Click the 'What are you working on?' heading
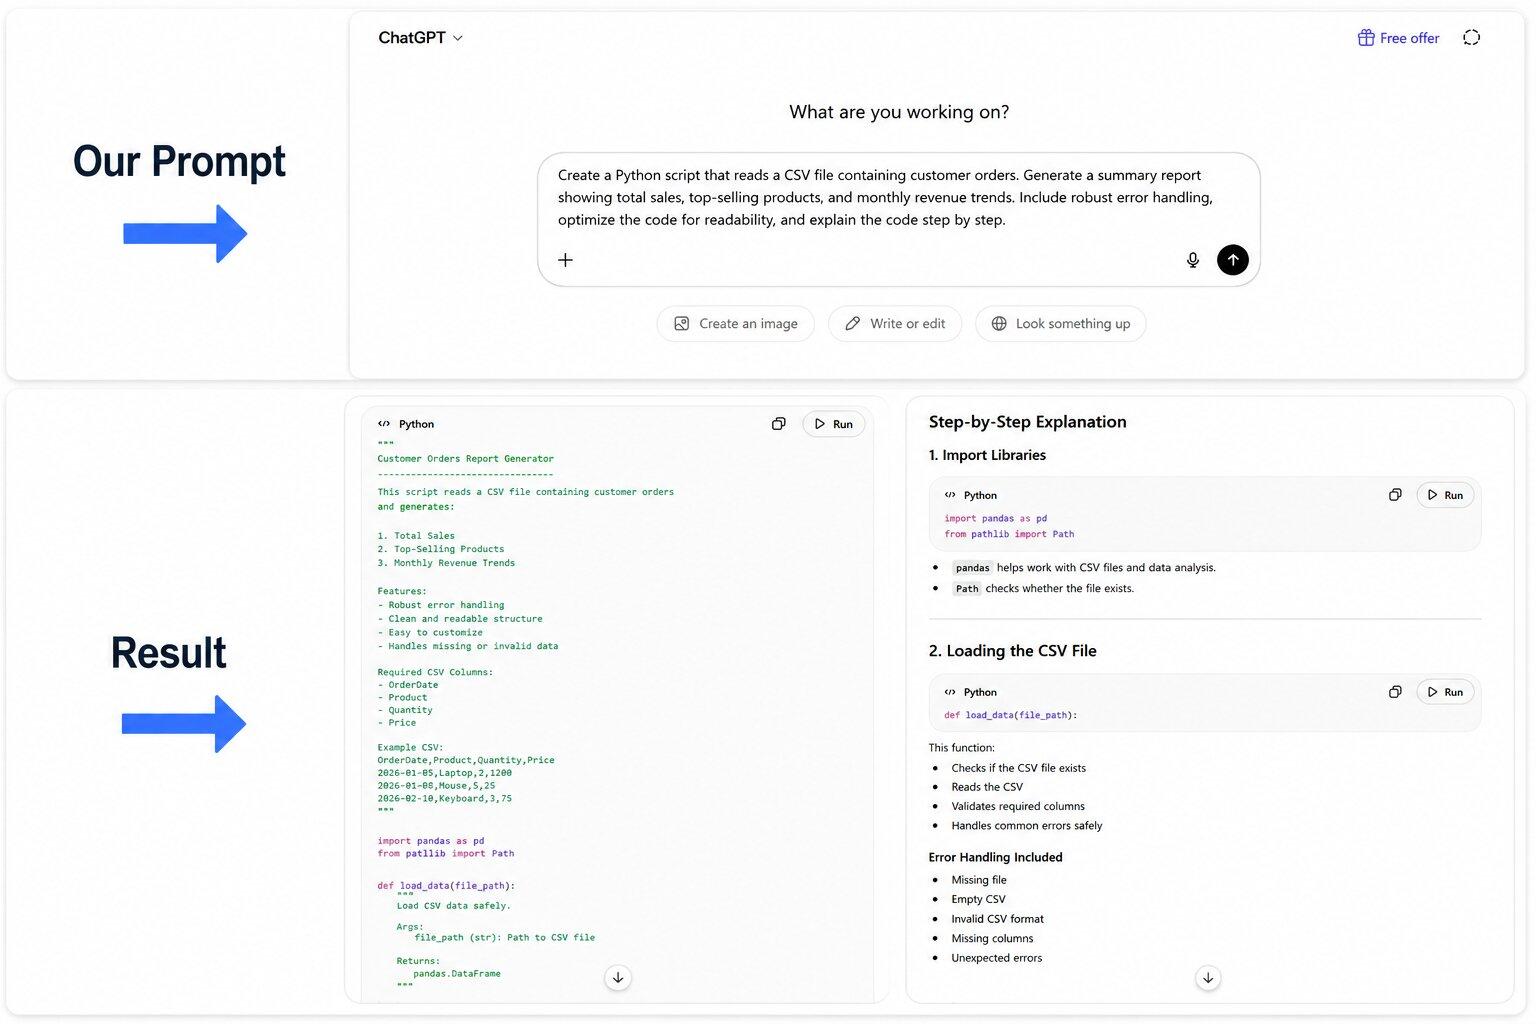Viewport: 1536px width, 1024px height. [899, 112]
